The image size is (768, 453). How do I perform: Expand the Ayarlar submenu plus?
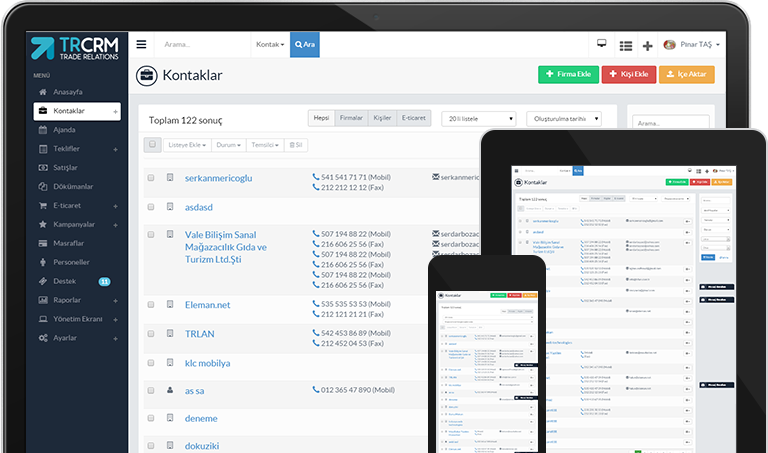click(116, 338)
